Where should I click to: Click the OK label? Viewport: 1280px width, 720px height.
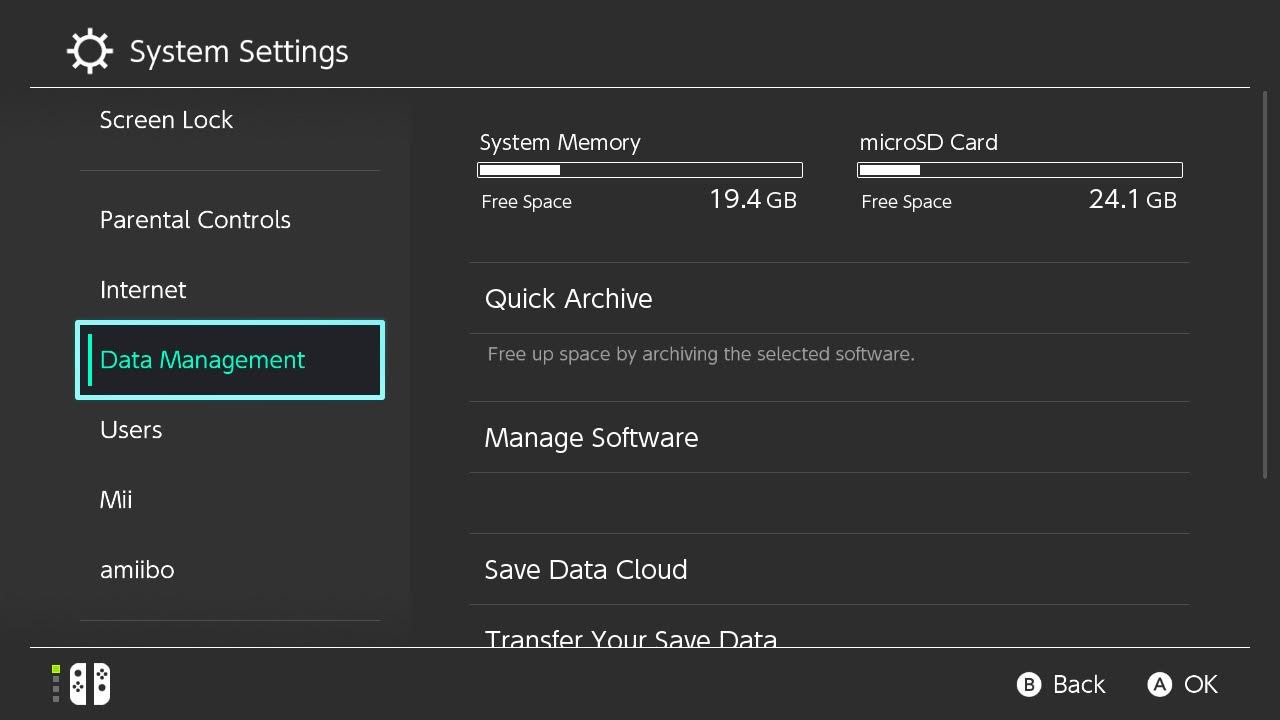pyautogui.click(x=1200, y=685)
